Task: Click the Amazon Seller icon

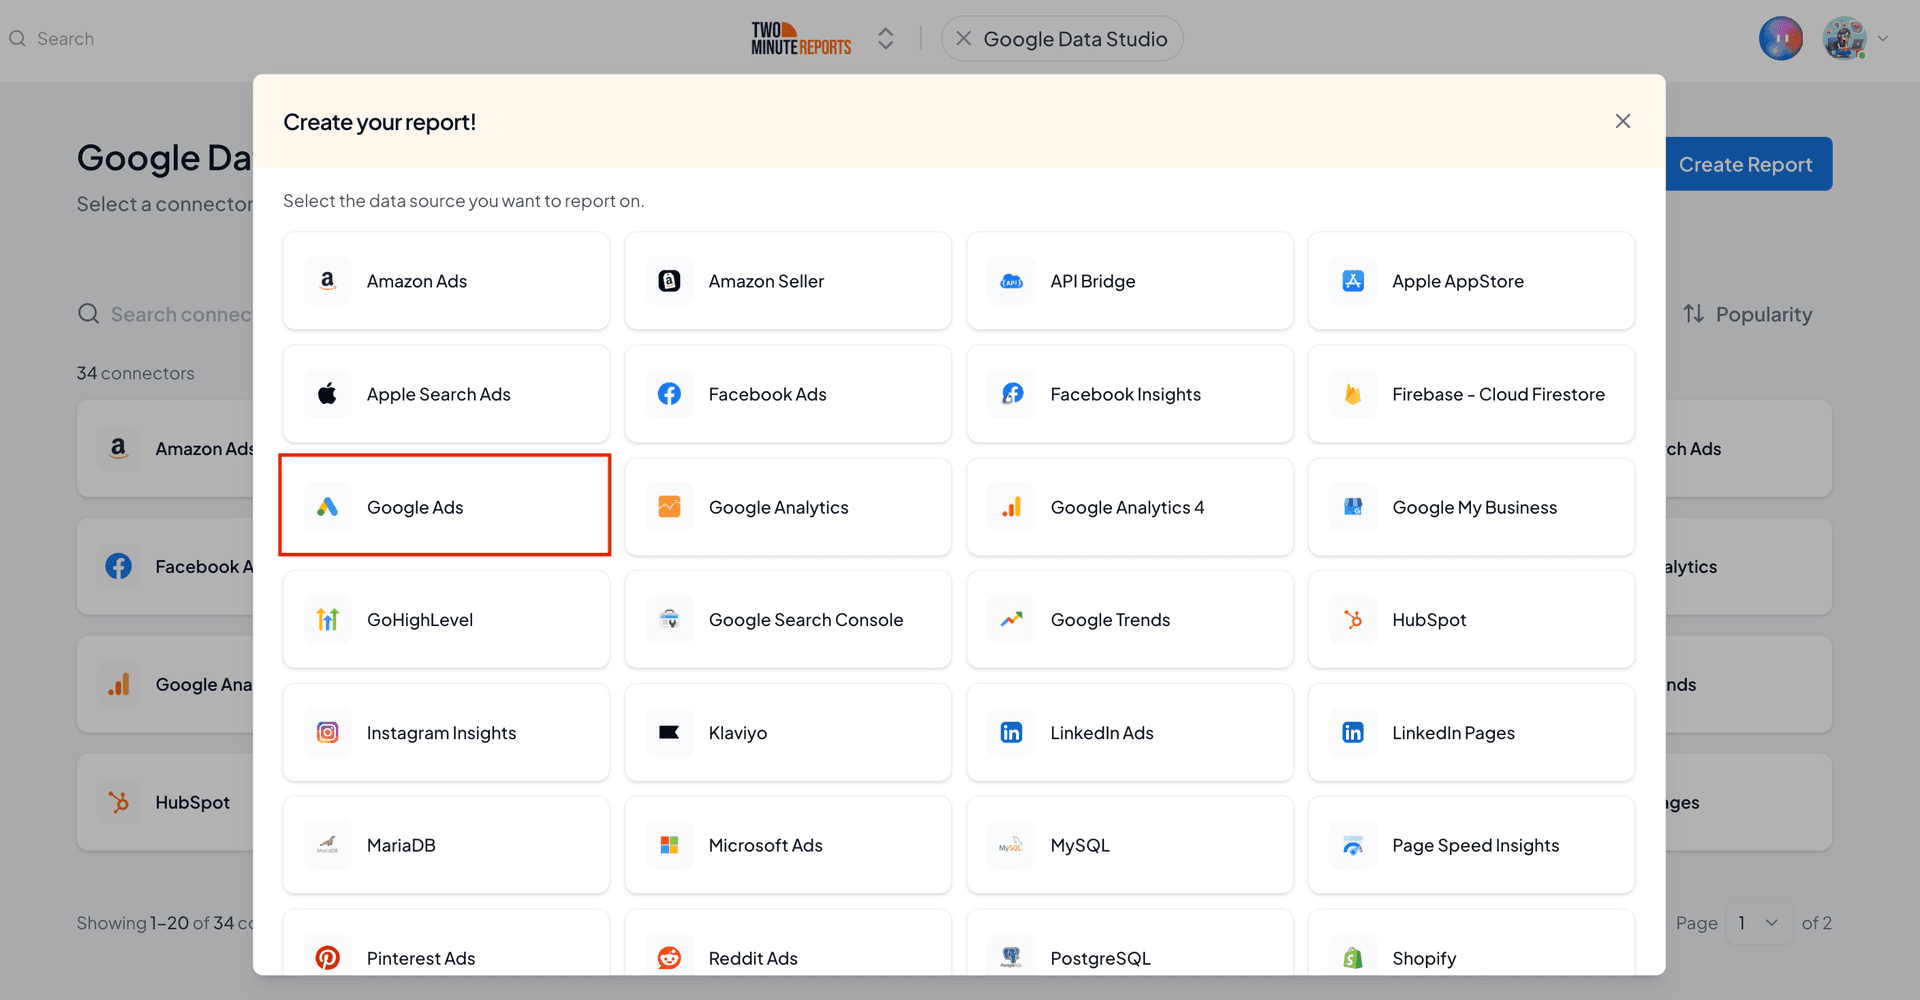Action: [669, 281]
